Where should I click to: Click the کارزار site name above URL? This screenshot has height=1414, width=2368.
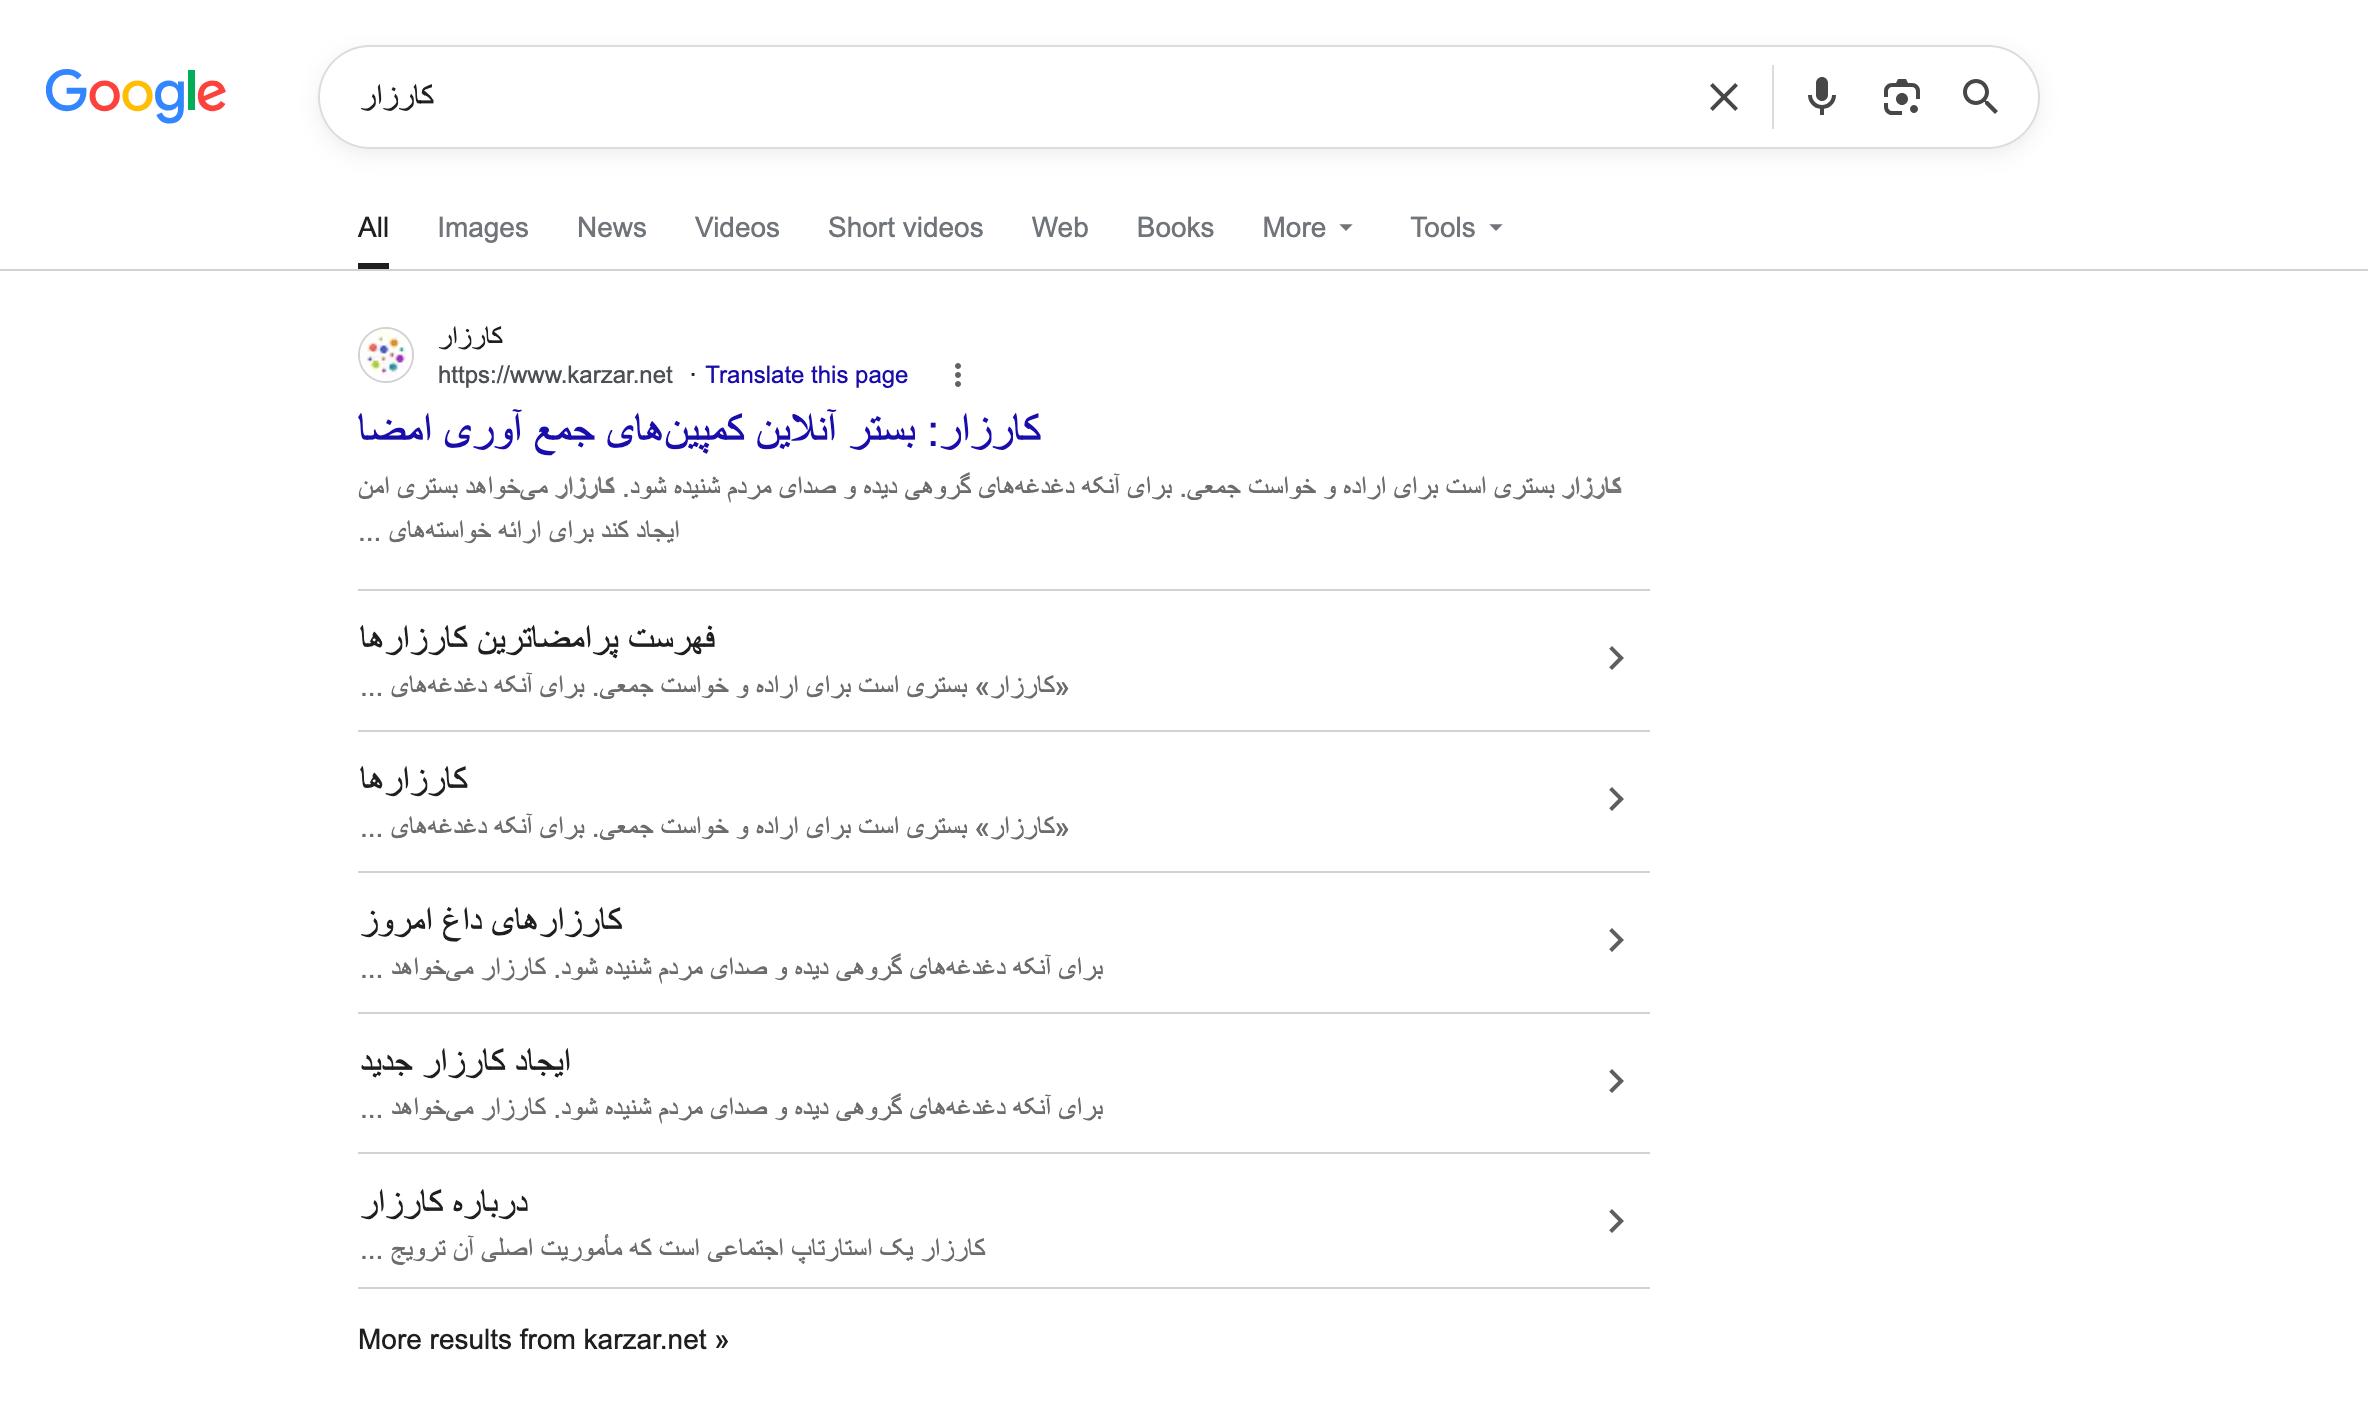471,336
